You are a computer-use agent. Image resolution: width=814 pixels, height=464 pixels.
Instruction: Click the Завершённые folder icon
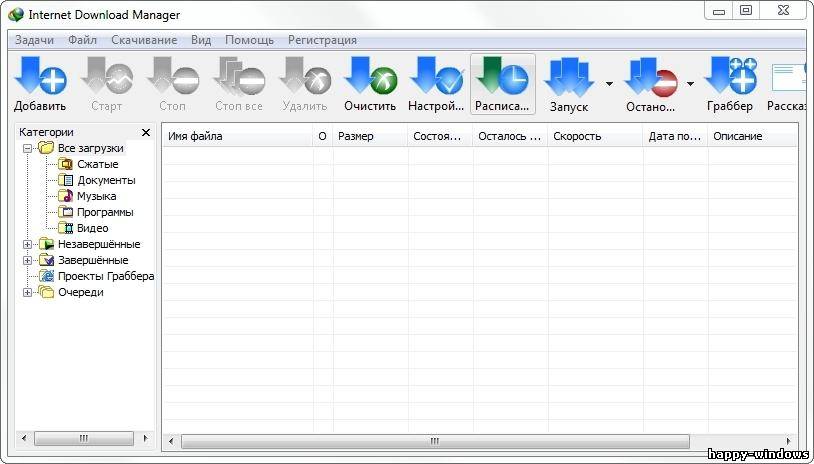46,260
